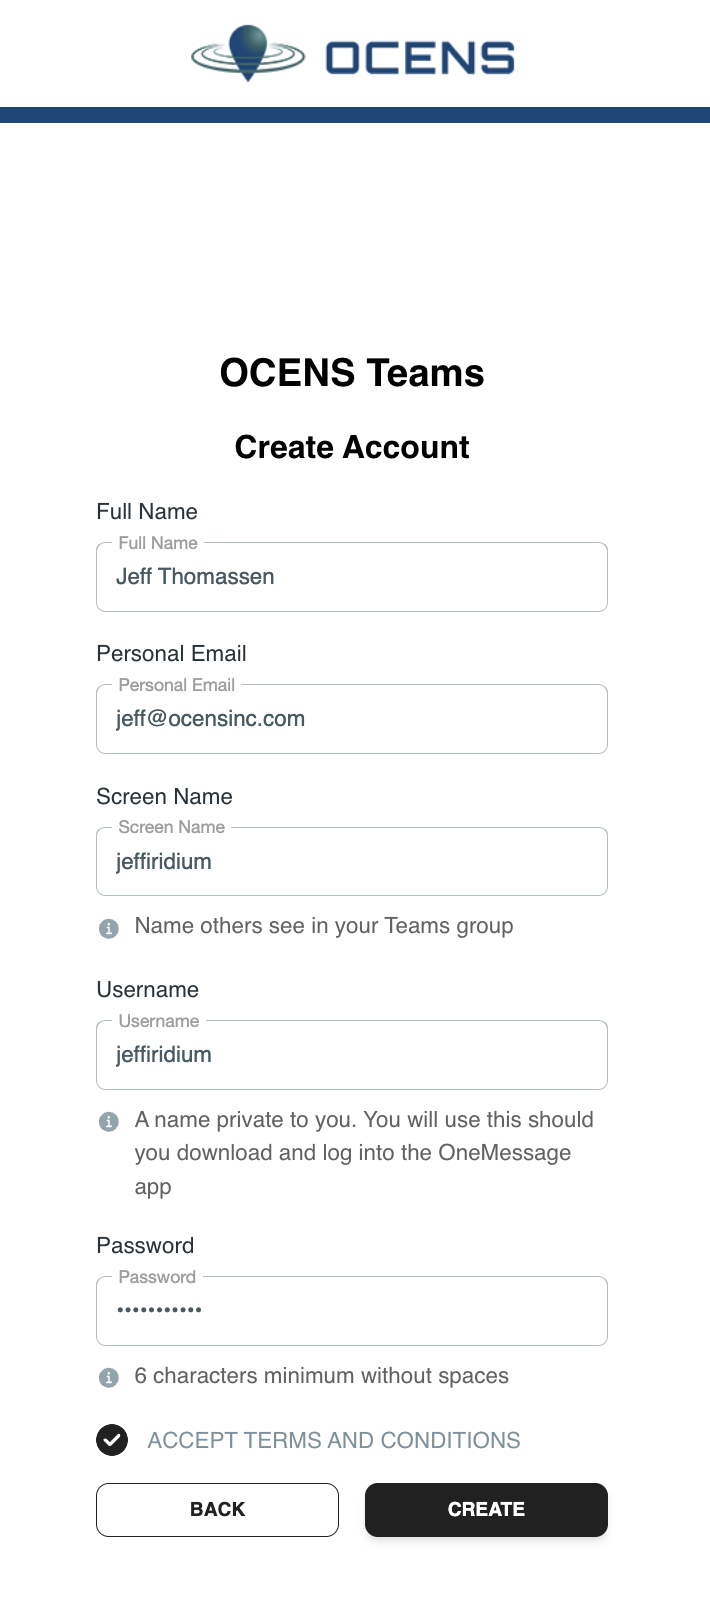This screenshot has width=710, height=1604.
Task: Click the 'Name others see' hint text
Action: (324, 926)
